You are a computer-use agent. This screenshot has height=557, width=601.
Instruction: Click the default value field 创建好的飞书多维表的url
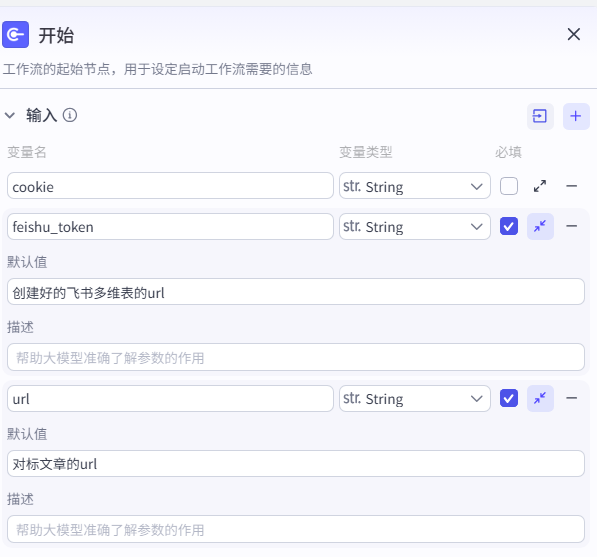[296, 292]
